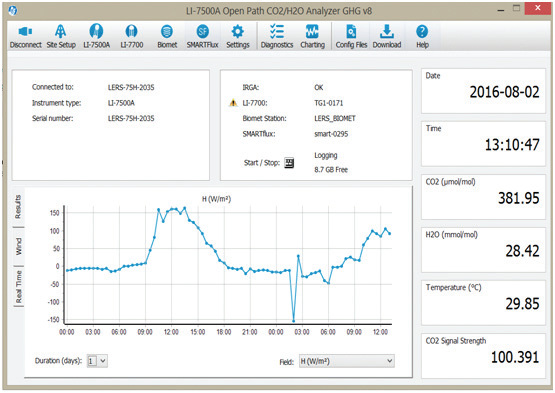The width and height of the screenshot is (555, 393).
Task: Expand the Duration (days) dropdown
Action: (x=97, y=361)
